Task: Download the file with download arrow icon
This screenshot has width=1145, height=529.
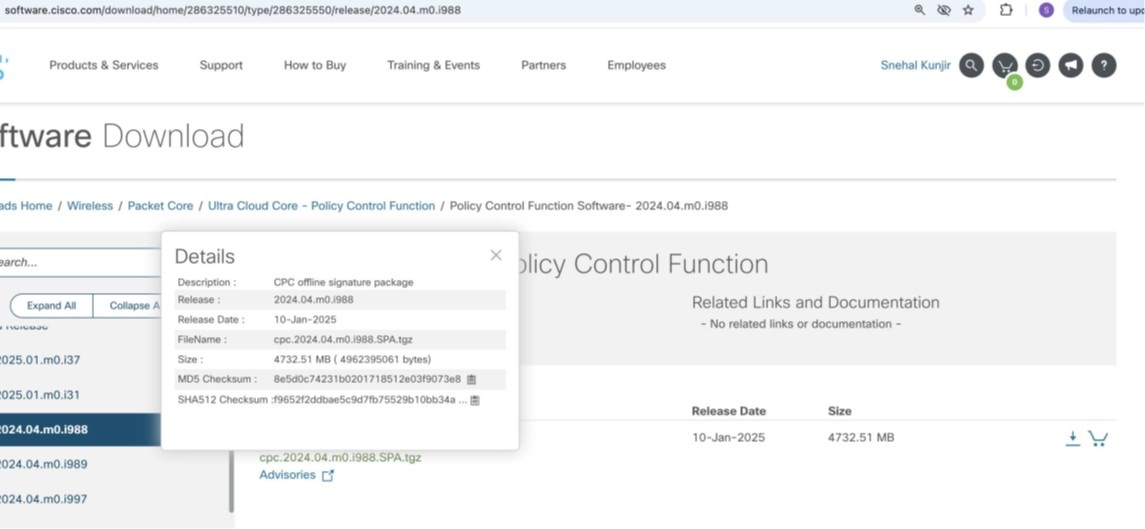Action: [x=1072, y=438]
